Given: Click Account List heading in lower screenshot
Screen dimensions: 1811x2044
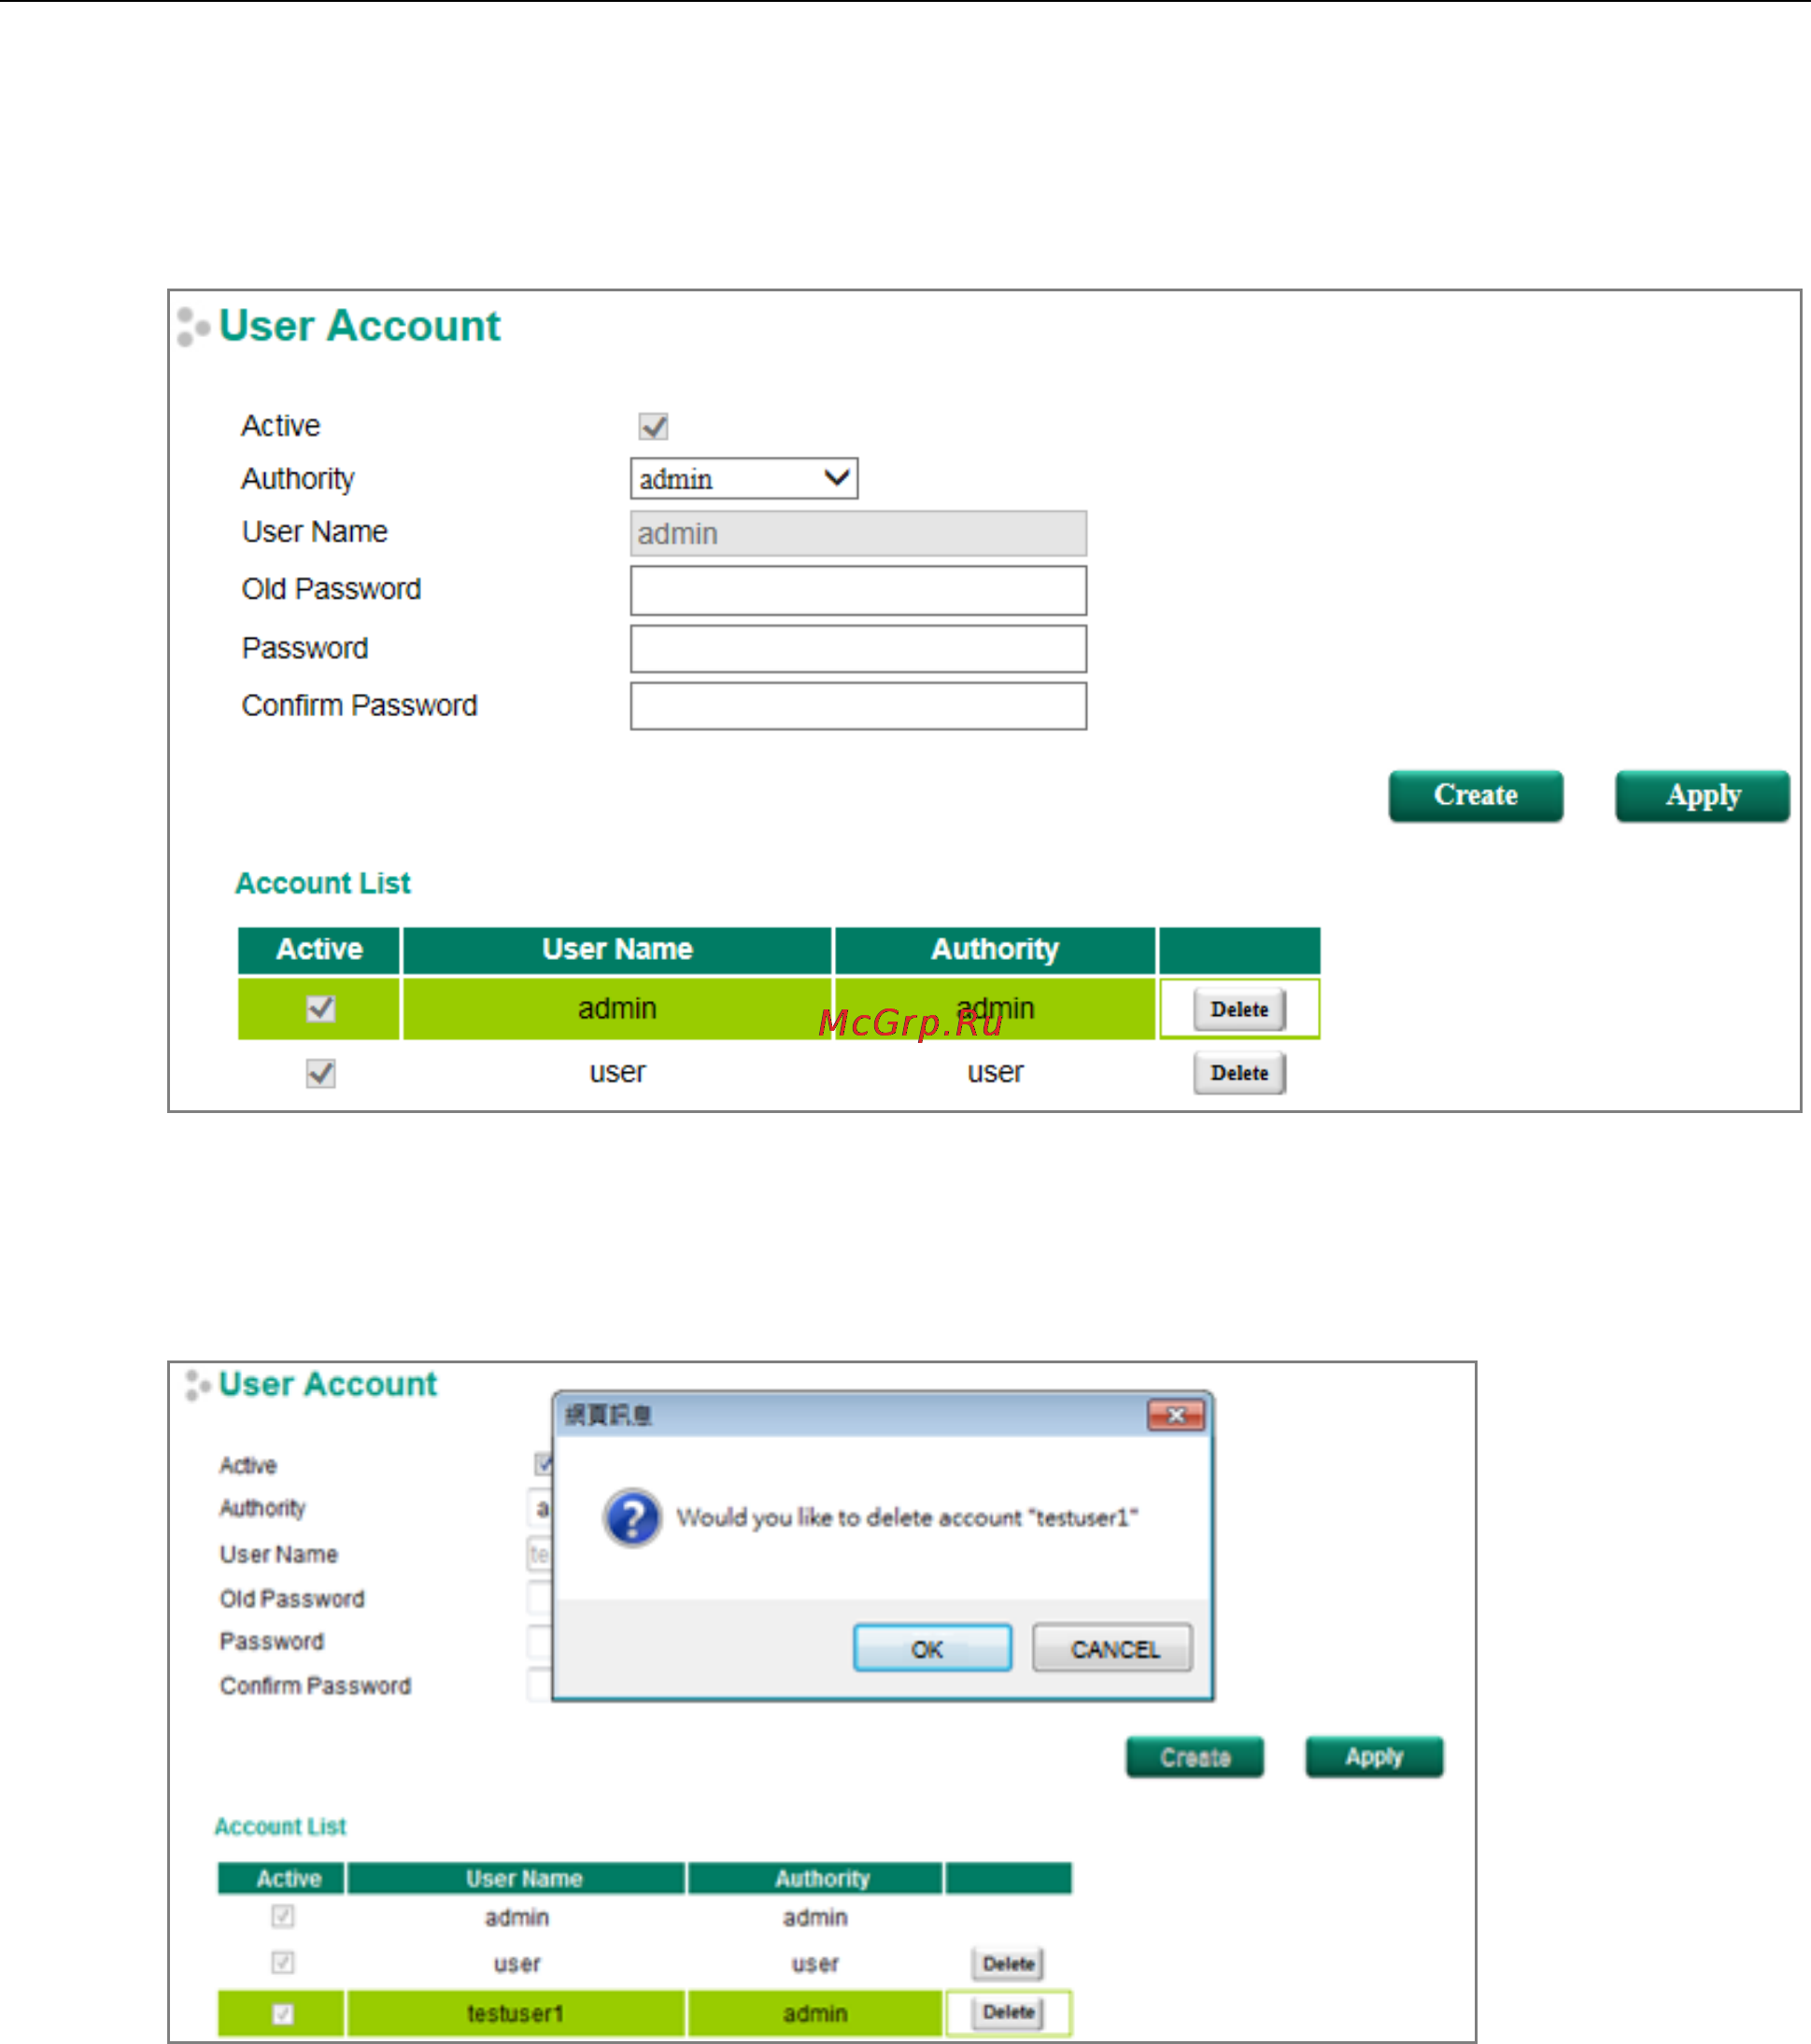Looking at the screenshot, I should tap(280, 1826).
